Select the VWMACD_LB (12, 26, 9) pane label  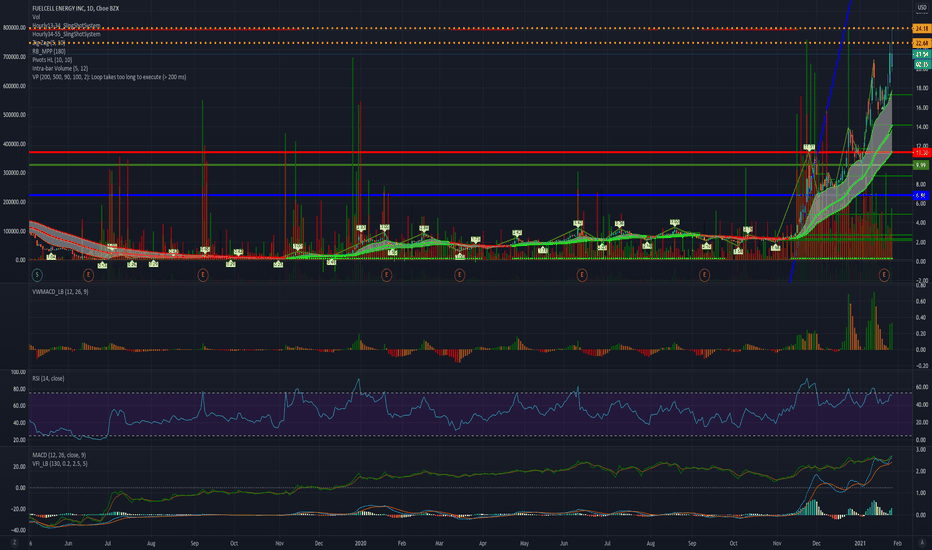coord(60,292)
